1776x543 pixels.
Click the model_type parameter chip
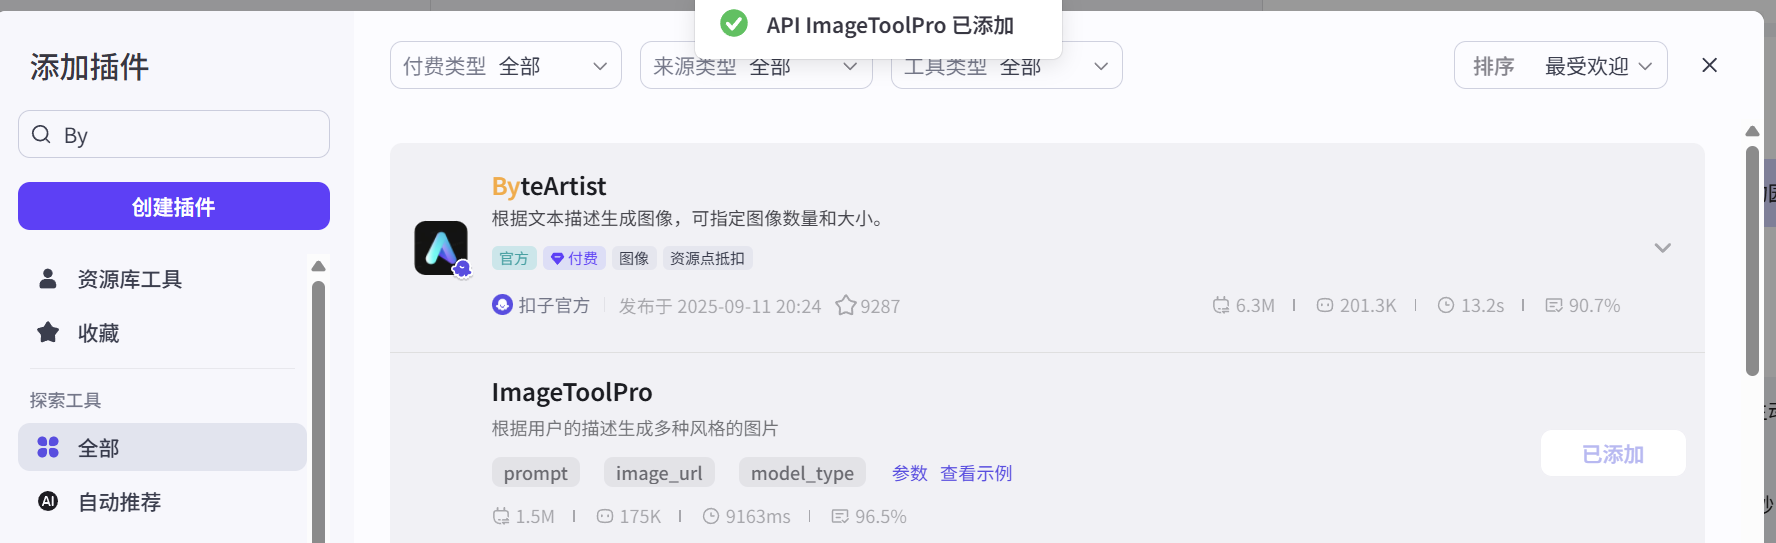(x=802, y=473)
